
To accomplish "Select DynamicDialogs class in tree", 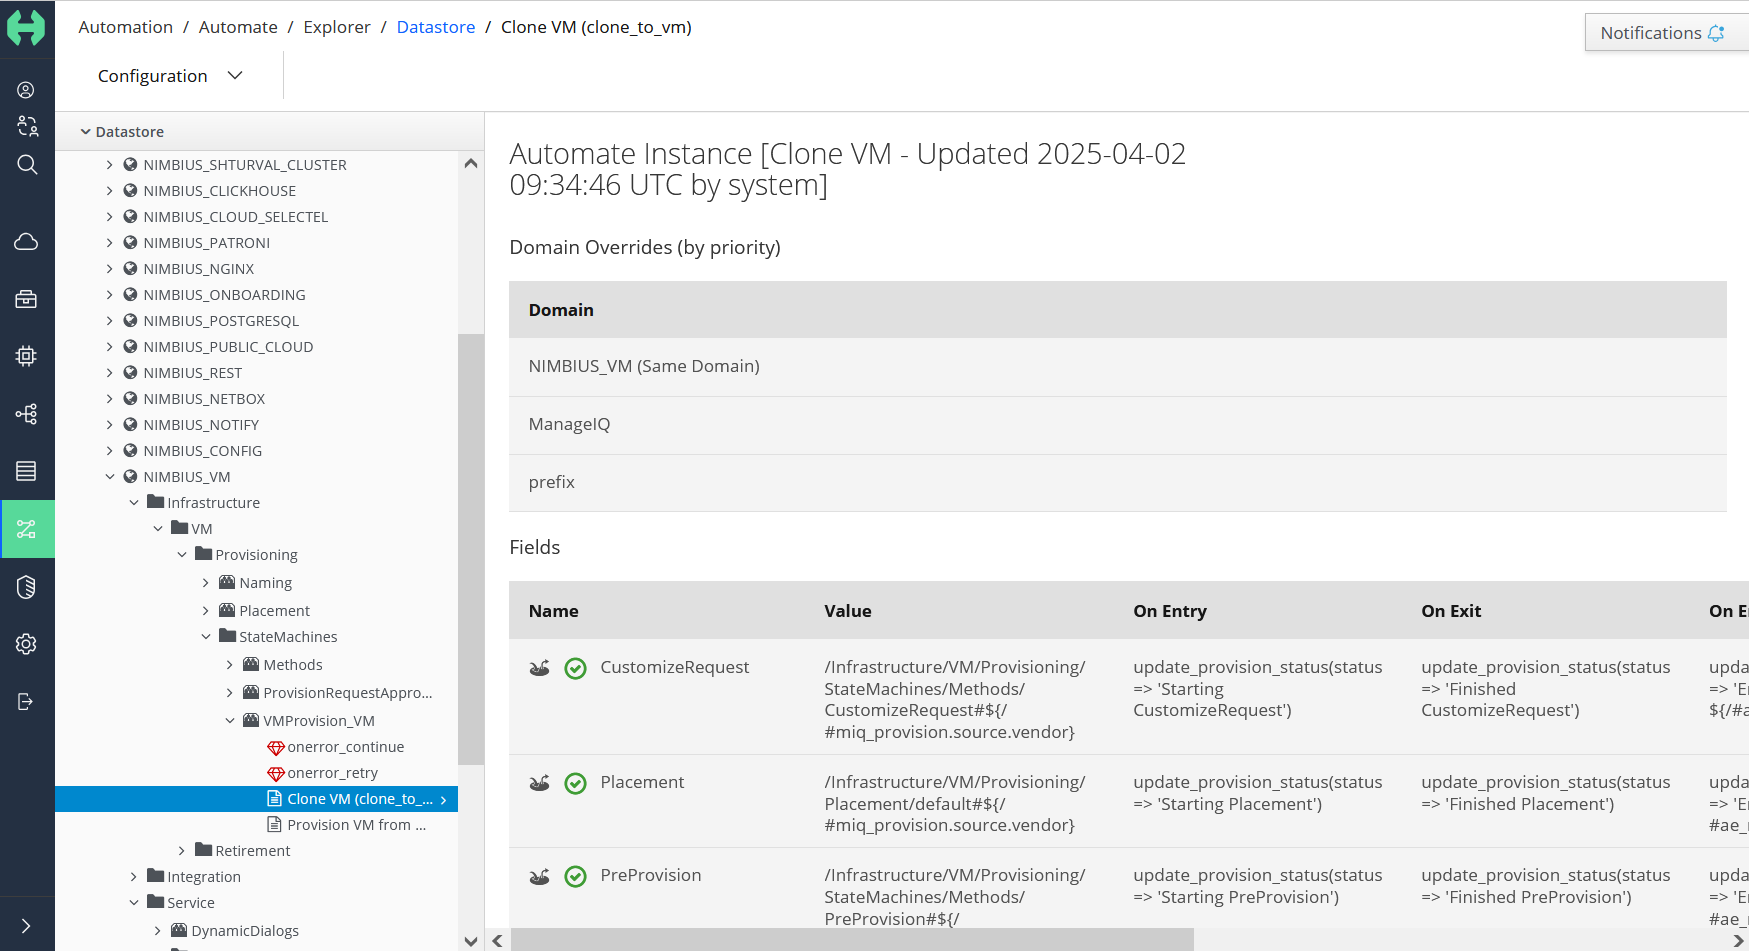I will coord(245,930).
